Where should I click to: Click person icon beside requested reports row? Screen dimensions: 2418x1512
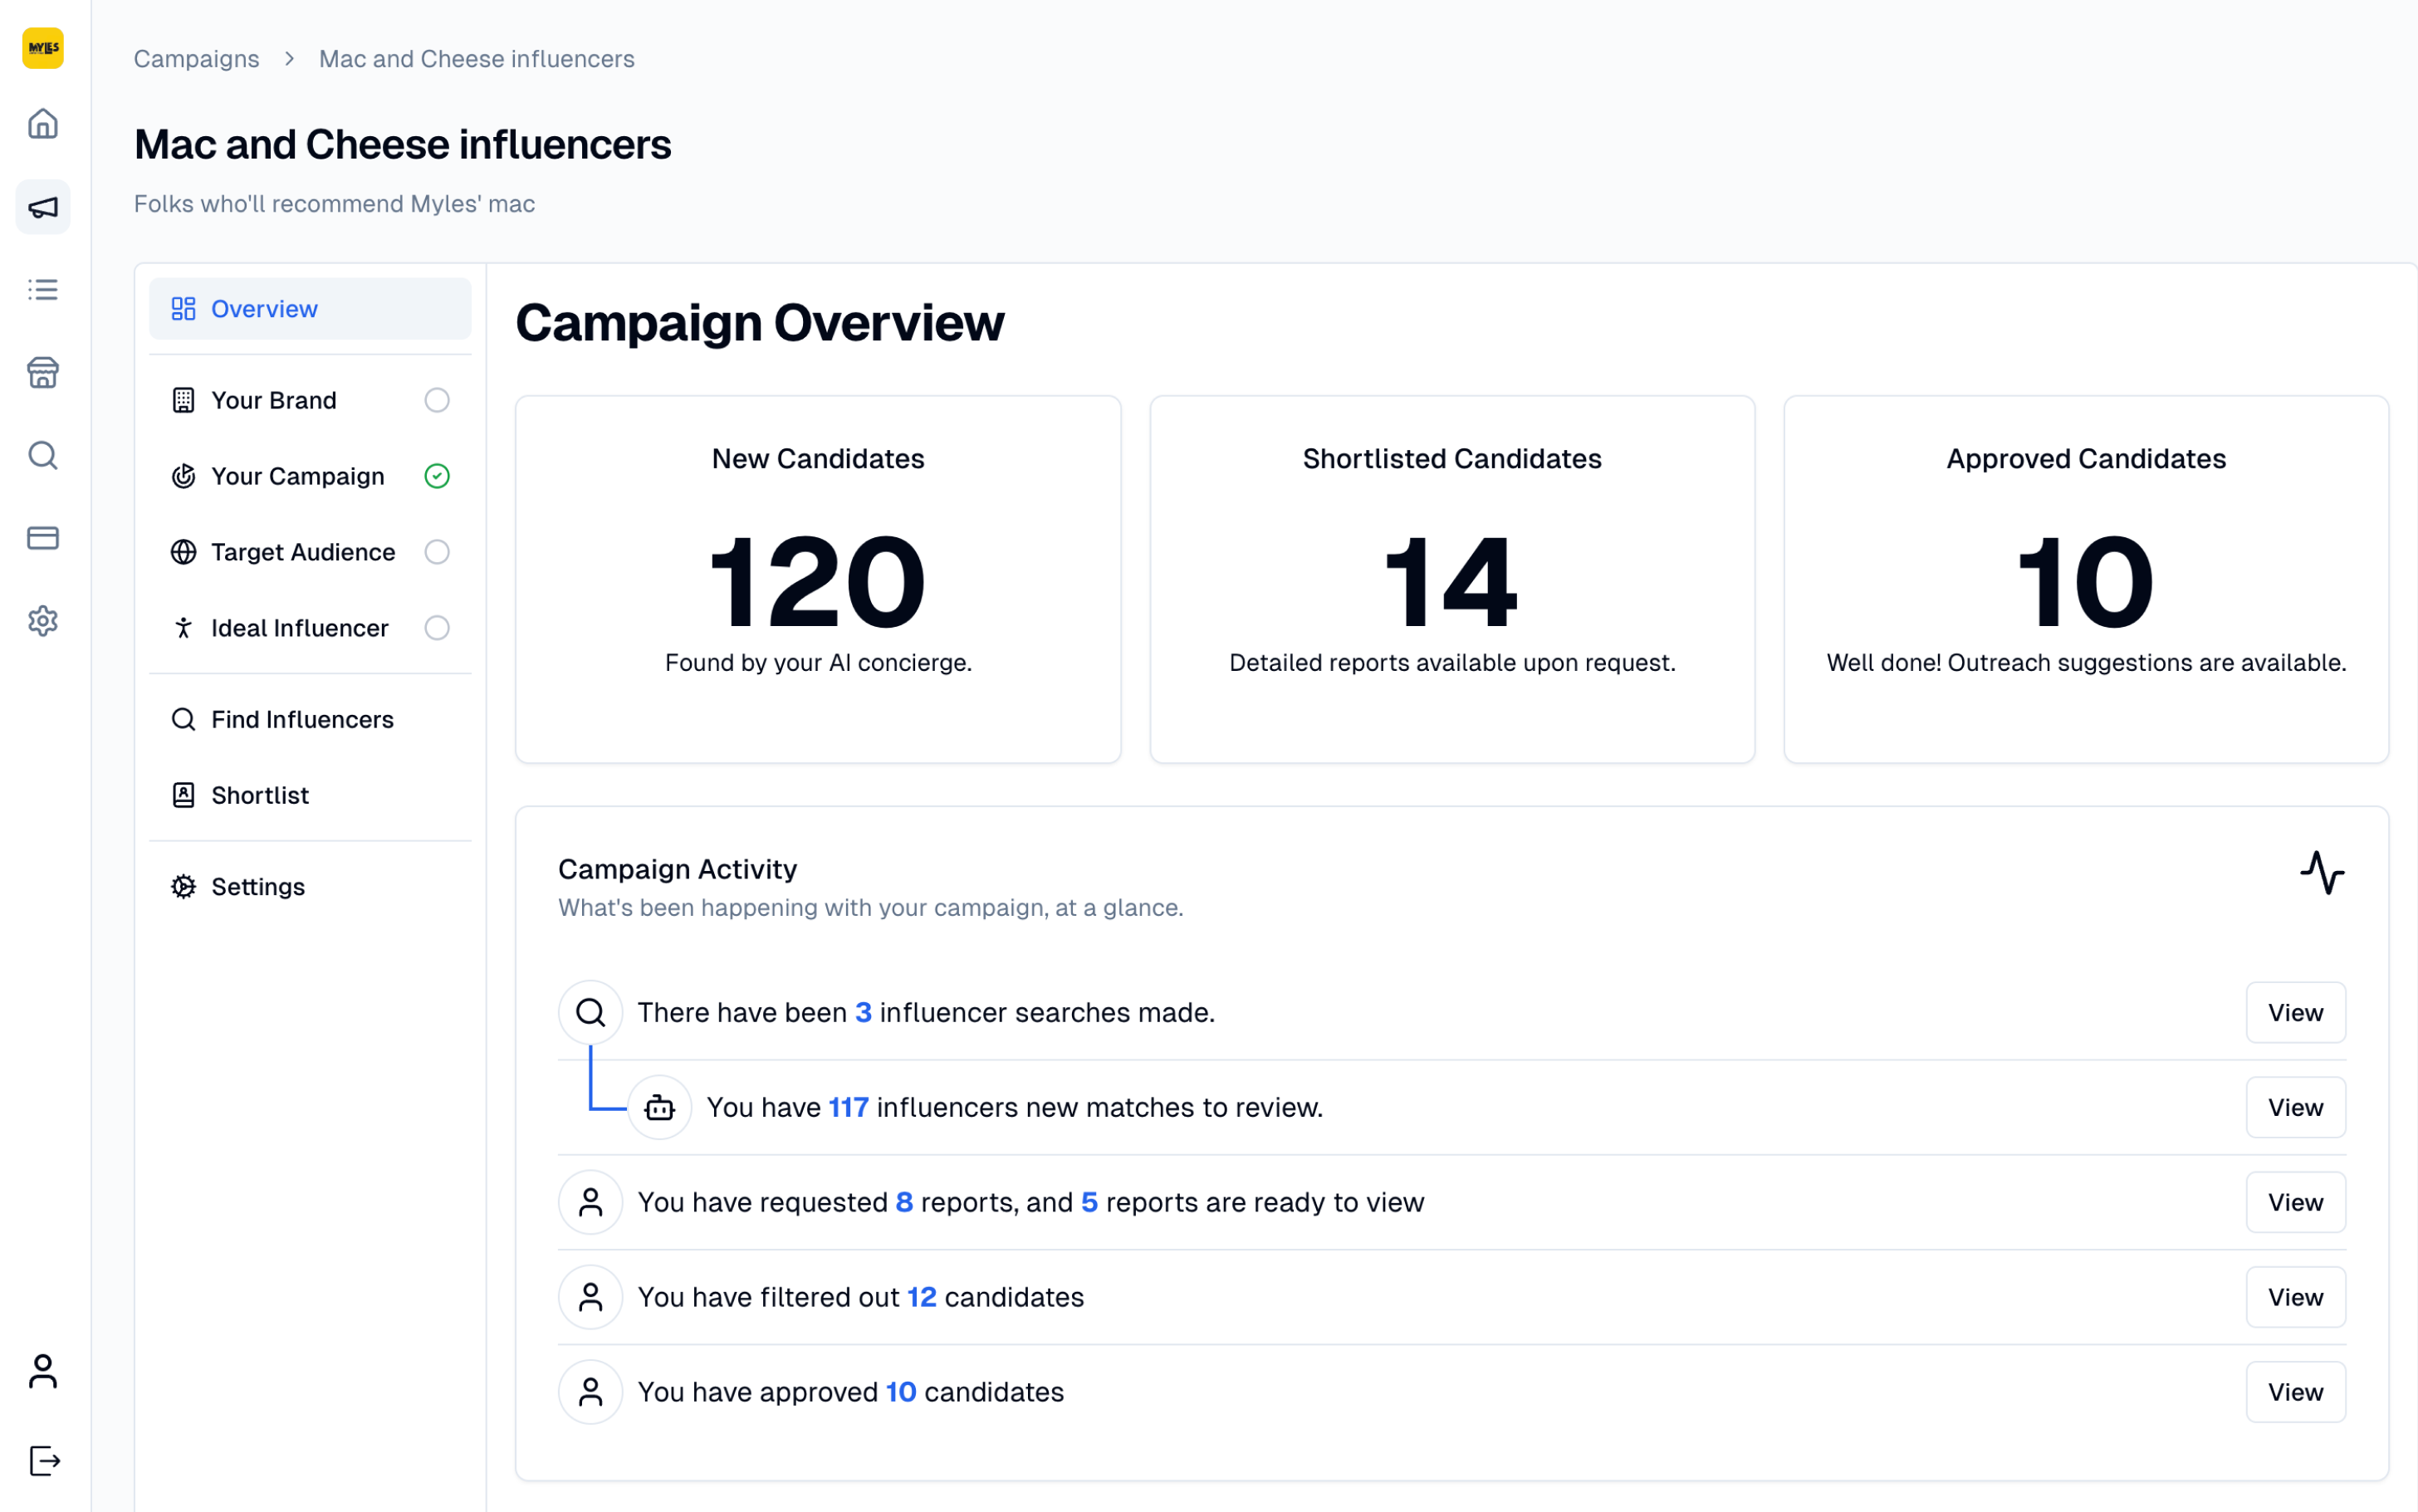591,1202
